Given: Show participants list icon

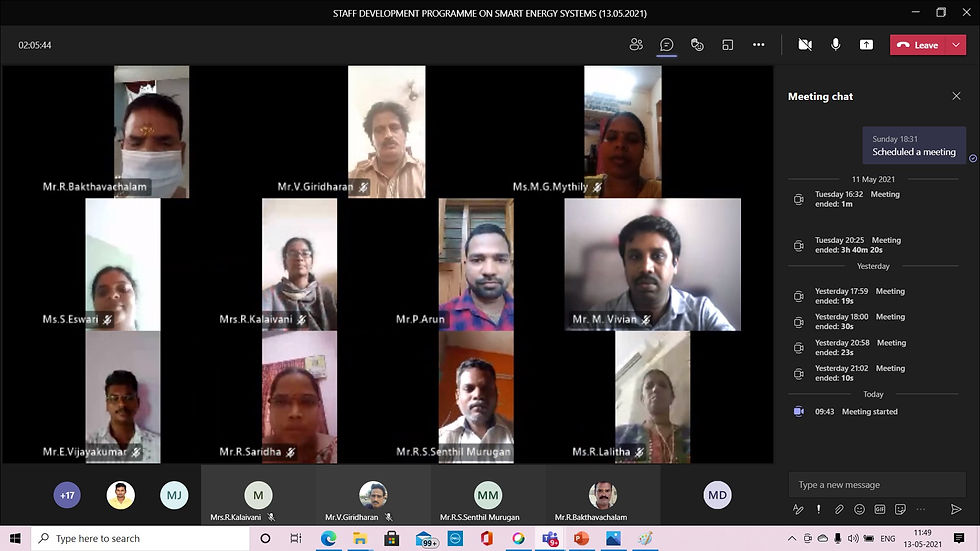Looking at the screenshot, I should coord(636,44).
